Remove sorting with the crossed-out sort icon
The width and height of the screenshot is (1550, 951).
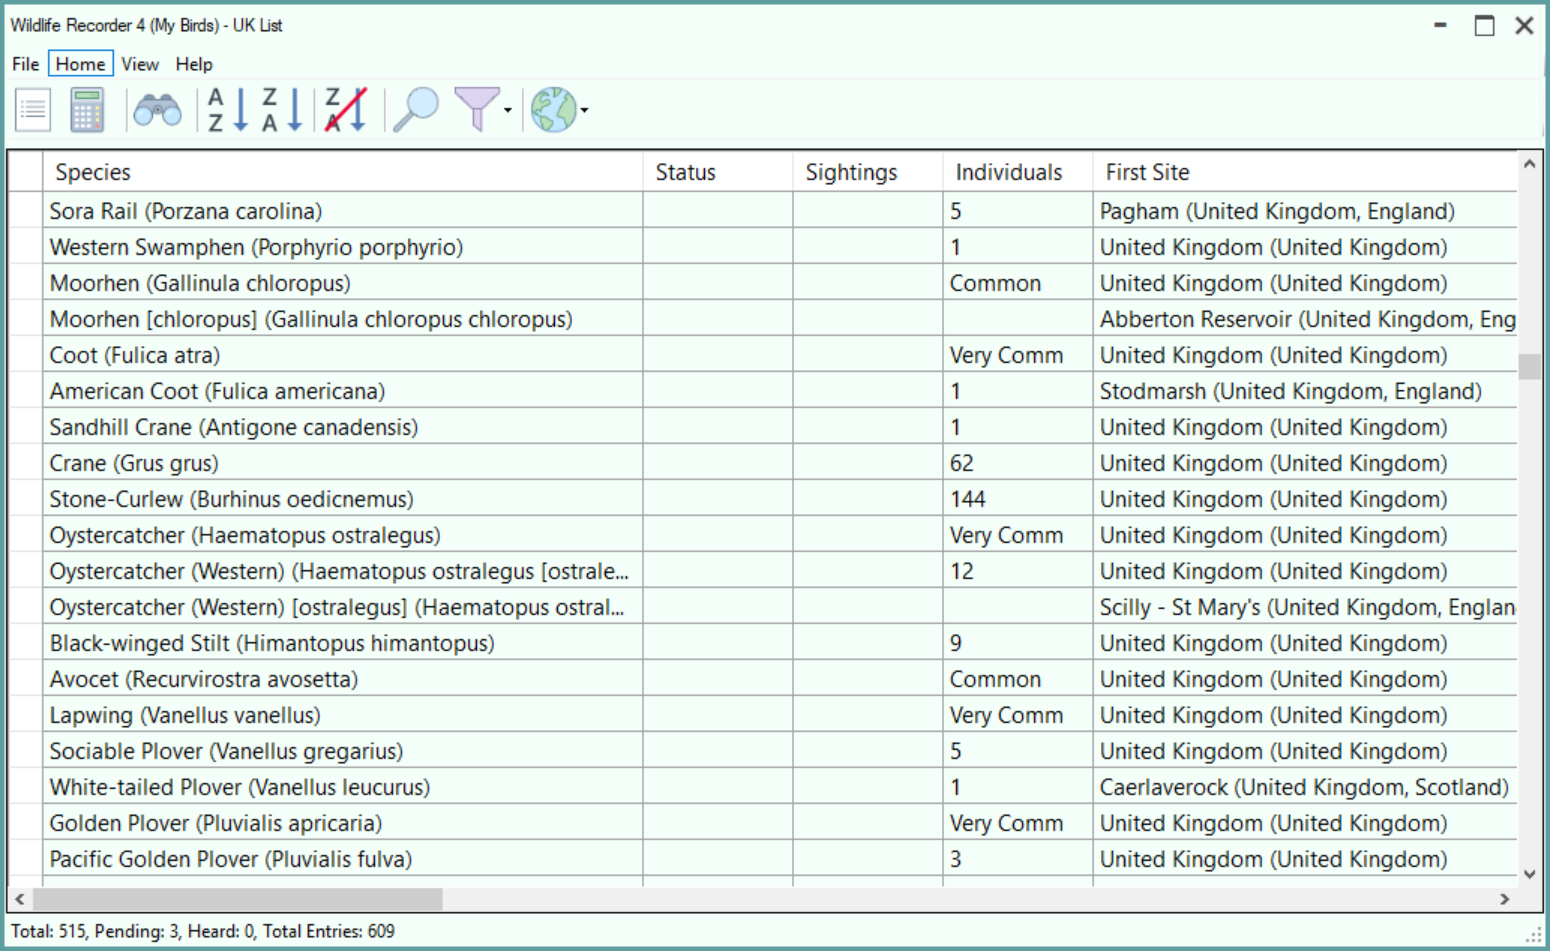pos(346,110)
